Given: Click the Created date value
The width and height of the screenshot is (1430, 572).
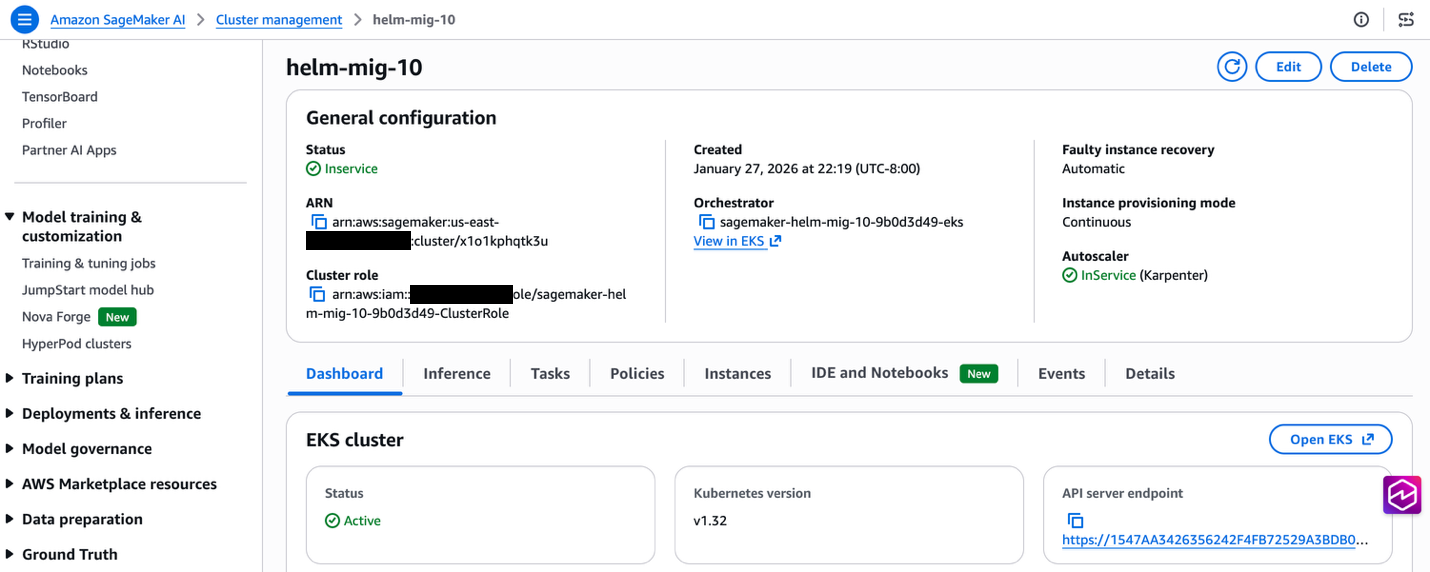Looking at the screenshot, I should click(807, 169).
